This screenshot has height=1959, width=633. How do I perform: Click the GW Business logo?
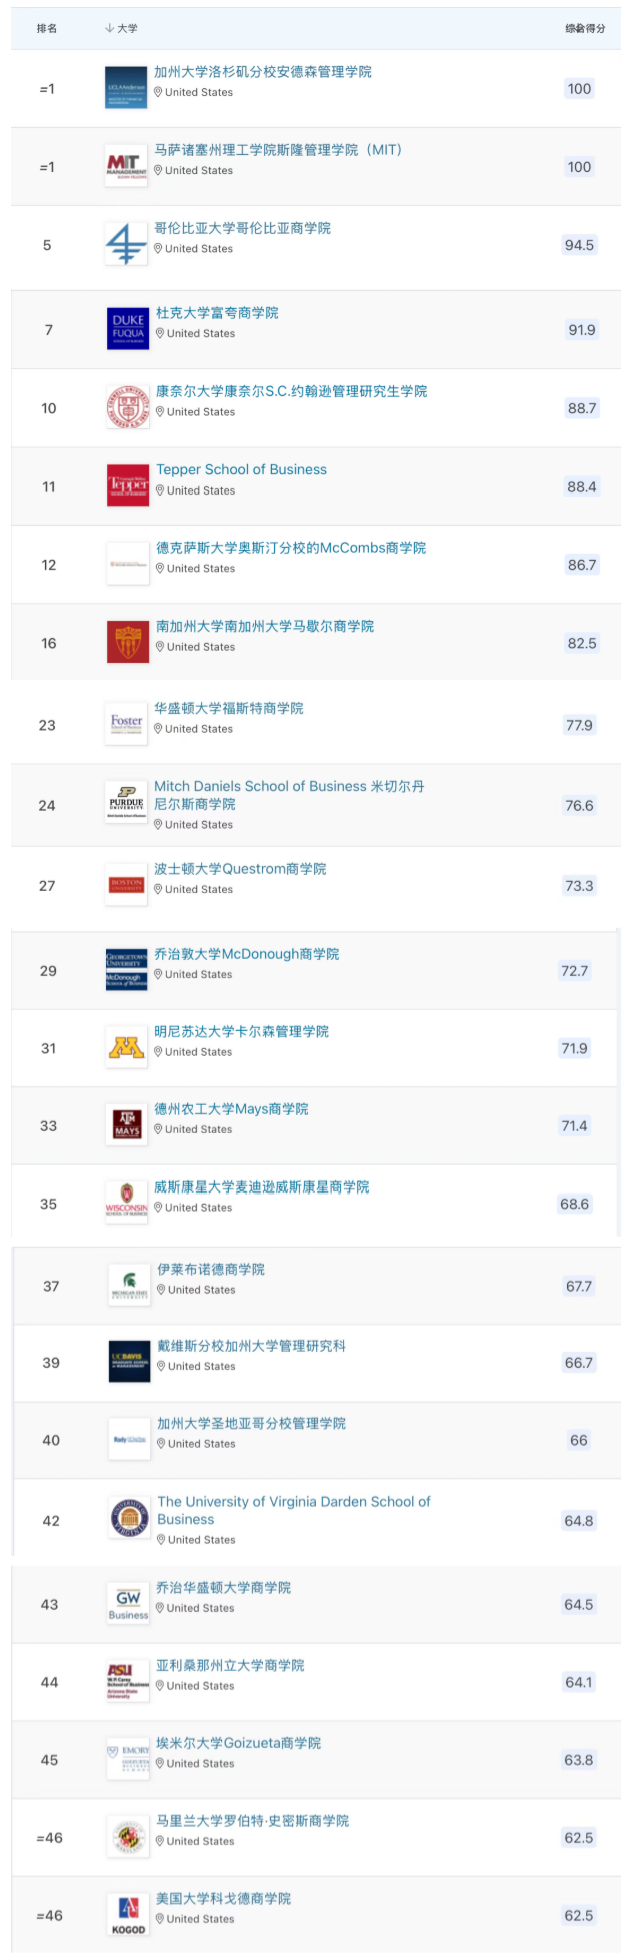click(x=128, y=1603)
